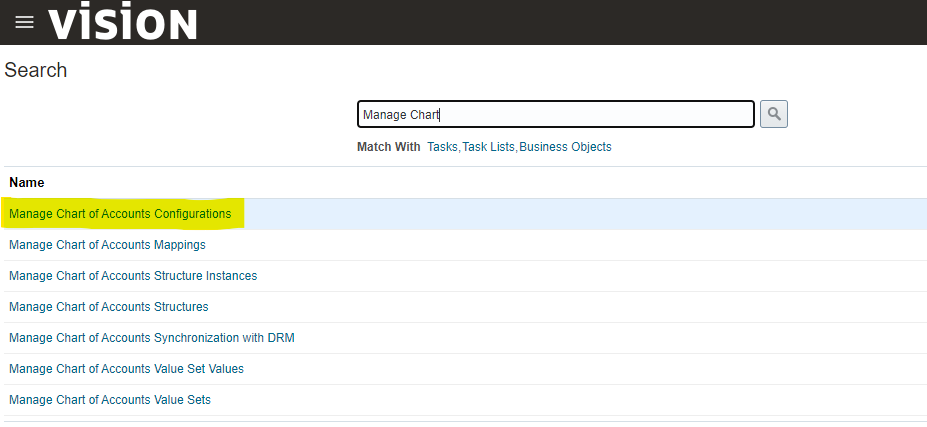Open the hamburger navigation menu
The height and width of the screenshot is (427, 927).
(24, 23)
